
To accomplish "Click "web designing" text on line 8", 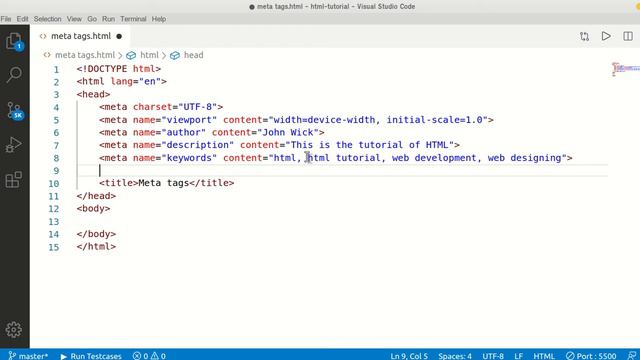I will (524, 158).
